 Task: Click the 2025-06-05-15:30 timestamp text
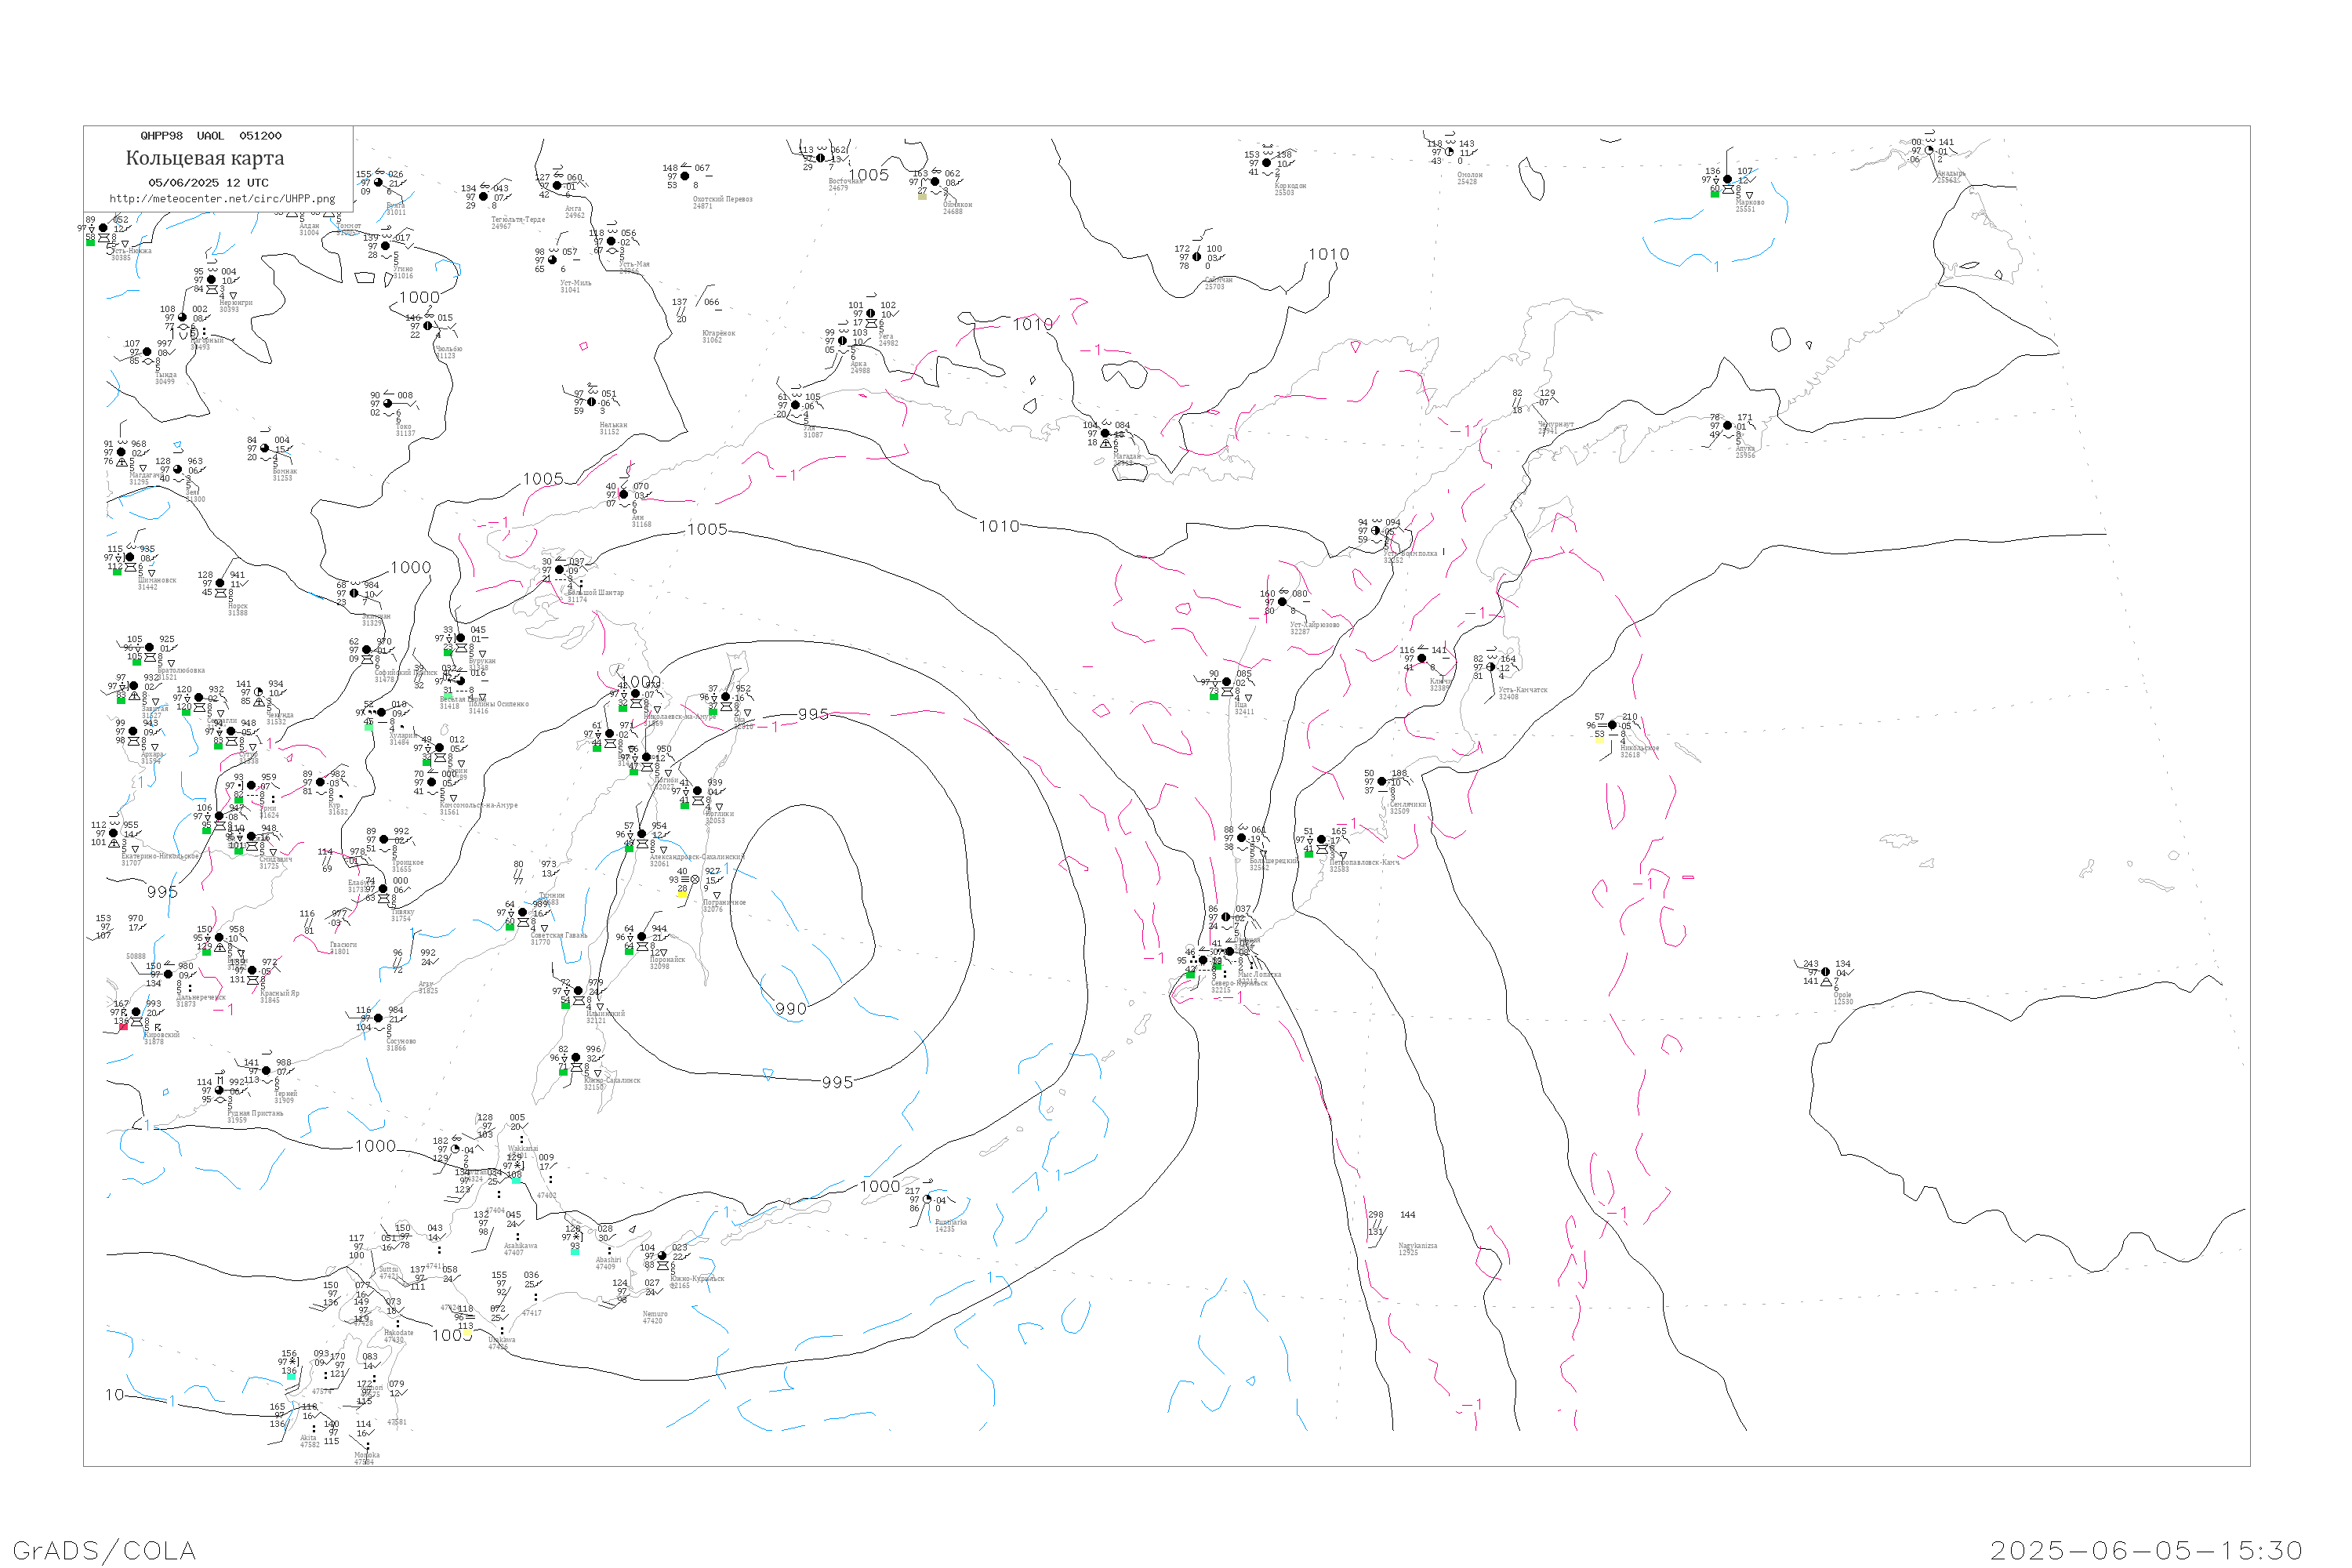click(2146, 1550)
